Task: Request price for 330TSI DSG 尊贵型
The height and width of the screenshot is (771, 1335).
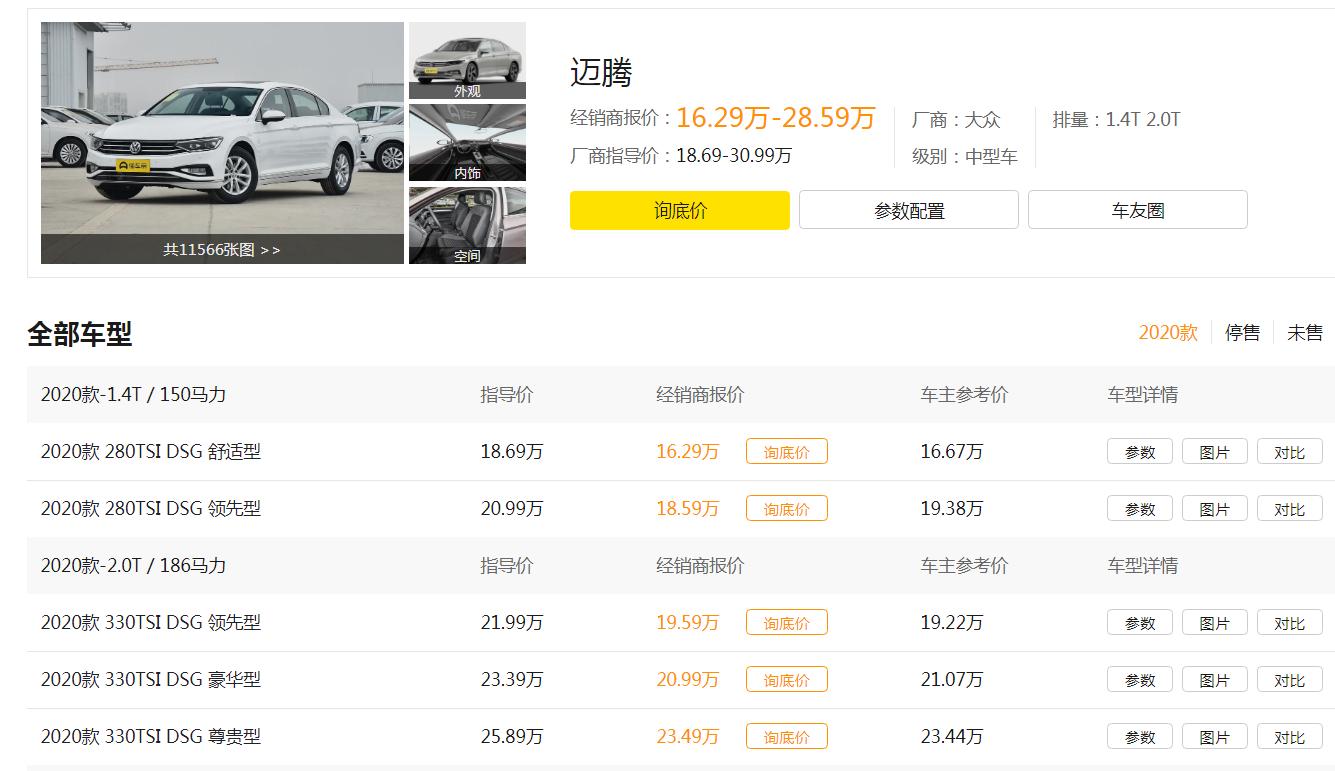Action: [x=786, y=737]
